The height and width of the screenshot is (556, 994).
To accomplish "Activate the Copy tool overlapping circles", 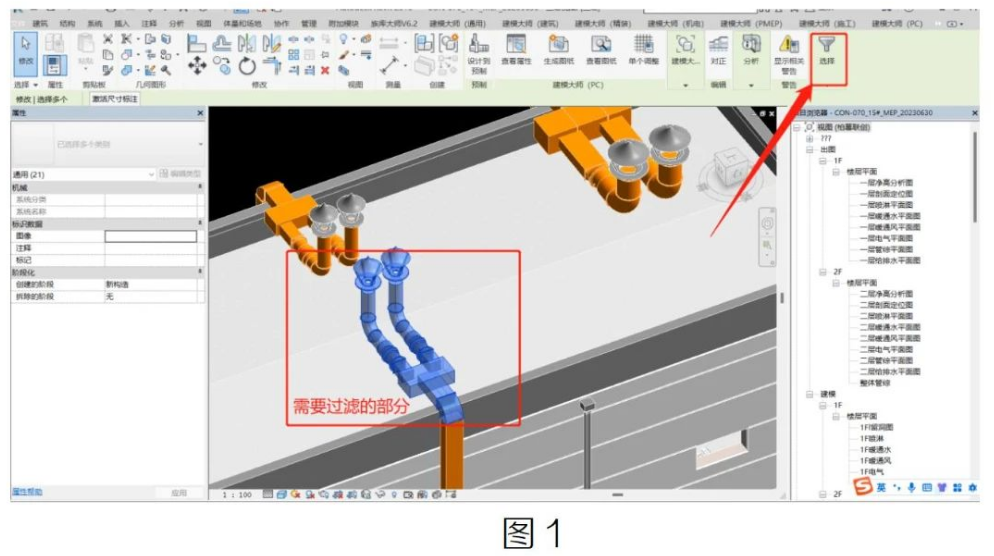I will (x=222, y=65).
